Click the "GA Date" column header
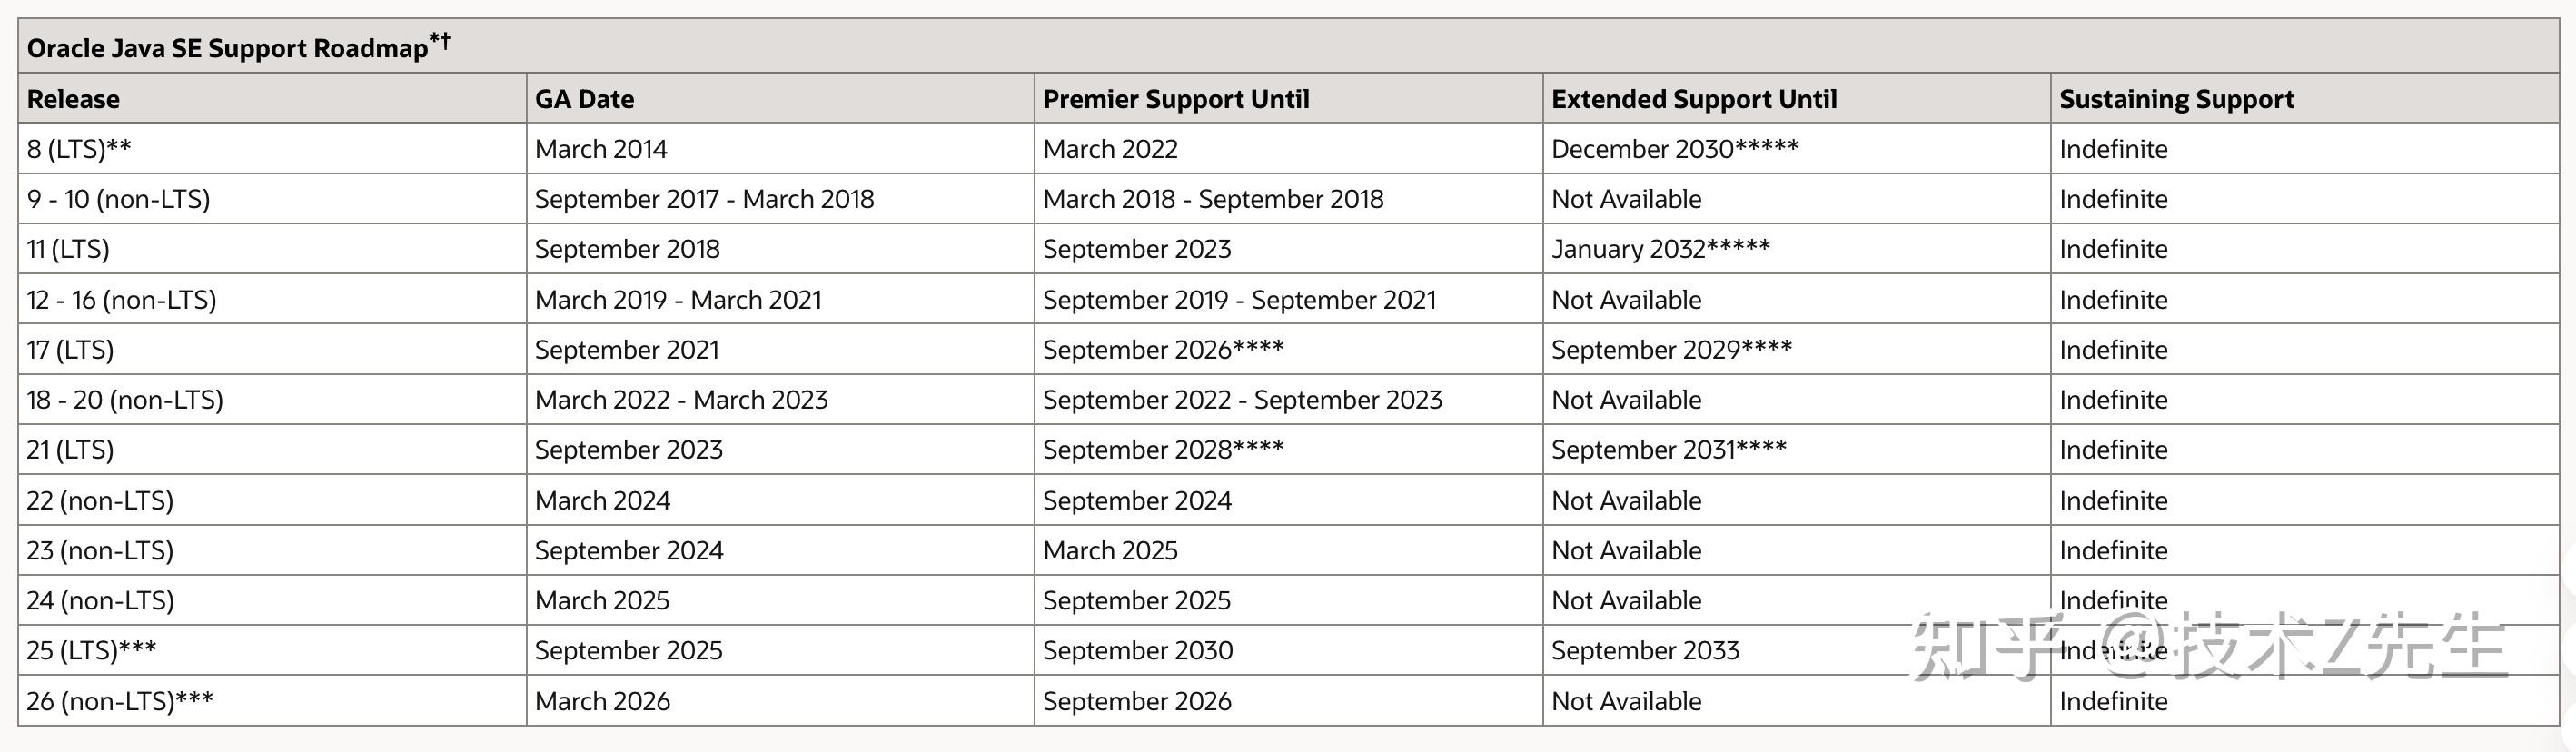Image resolution: width=2576 pixels, height=752 pixels. [584, 99]
